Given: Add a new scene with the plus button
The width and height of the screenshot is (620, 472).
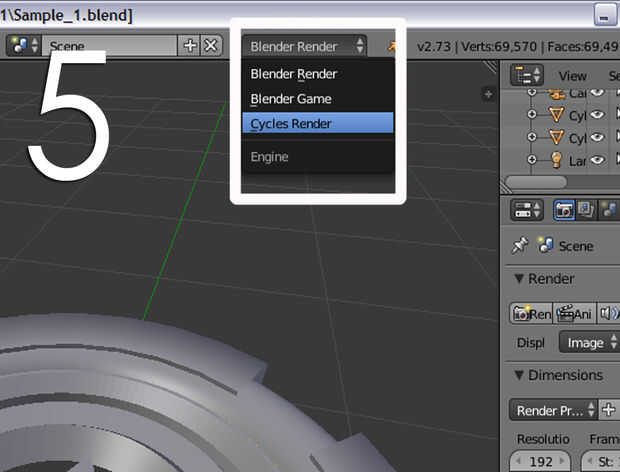Looking at the screenshot, I should (190, 46).
